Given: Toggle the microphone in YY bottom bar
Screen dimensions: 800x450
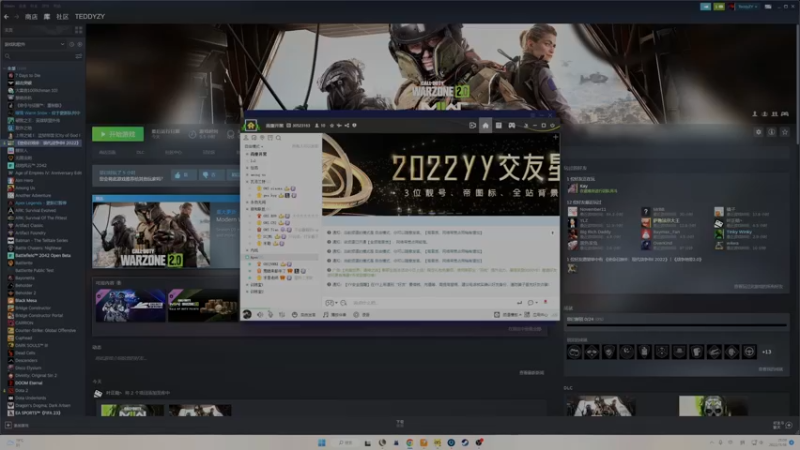Looking at the screenshot, I should tap(270, 315).
